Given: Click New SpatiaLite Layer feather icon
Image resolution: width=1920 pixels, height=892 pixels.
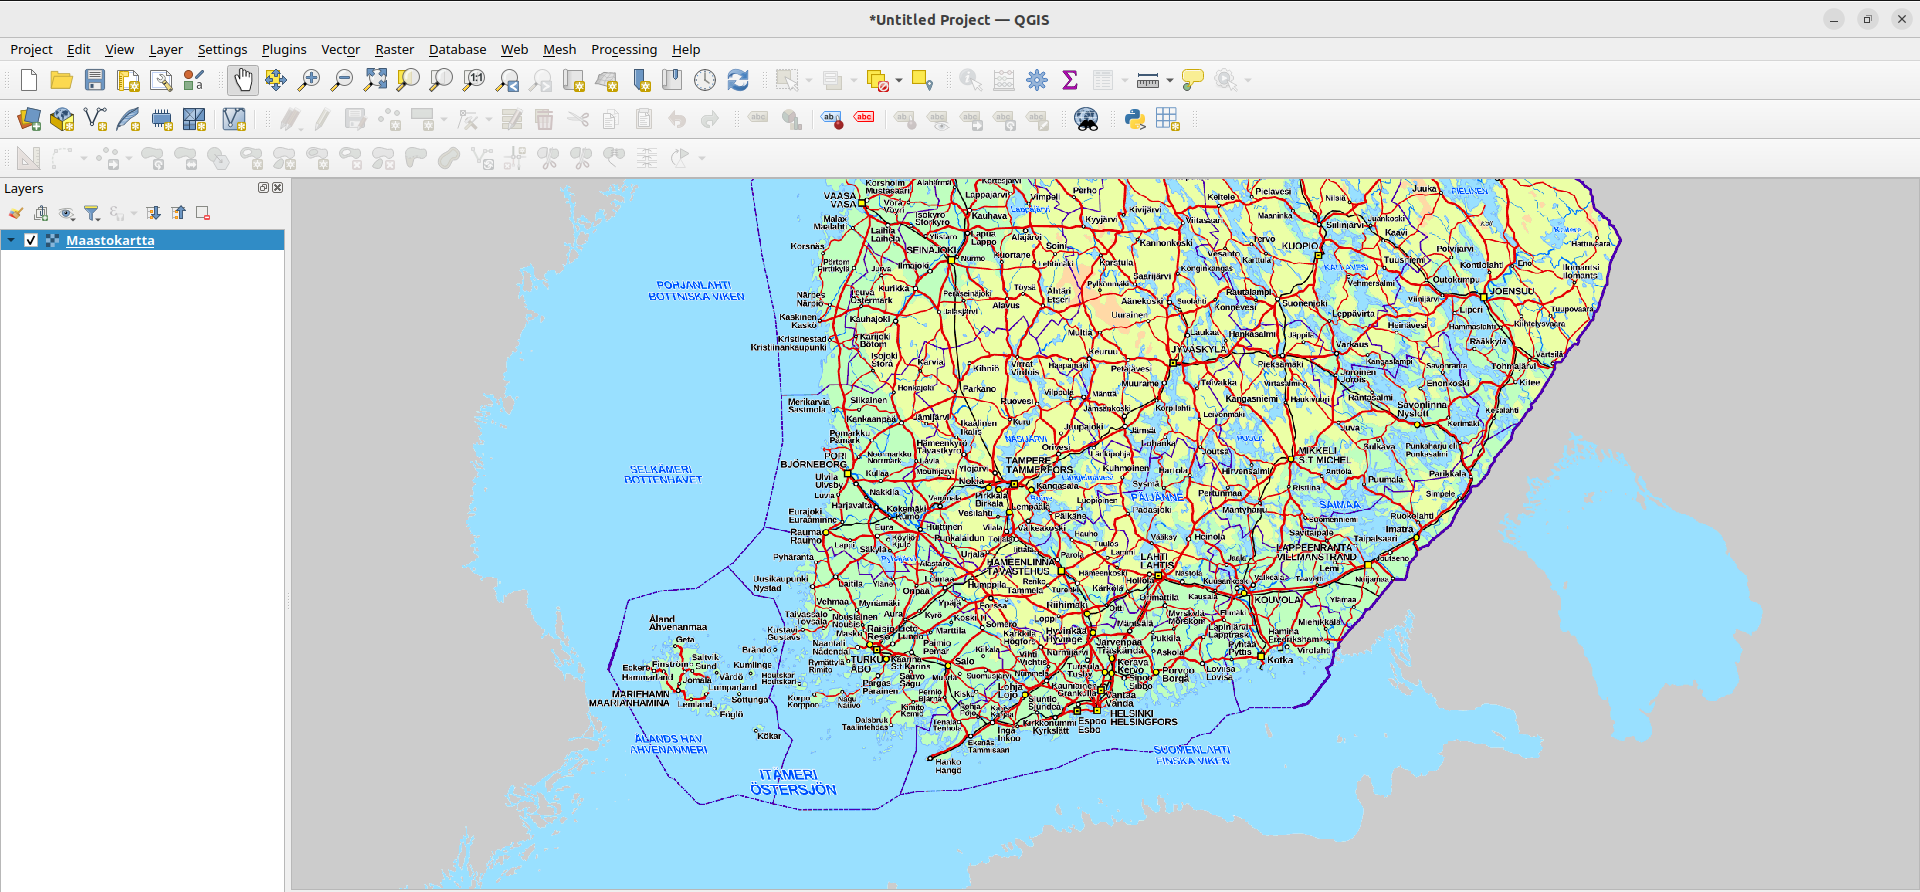Looking at the screenshot, I should pyautogui.click(x=128, y=119).
